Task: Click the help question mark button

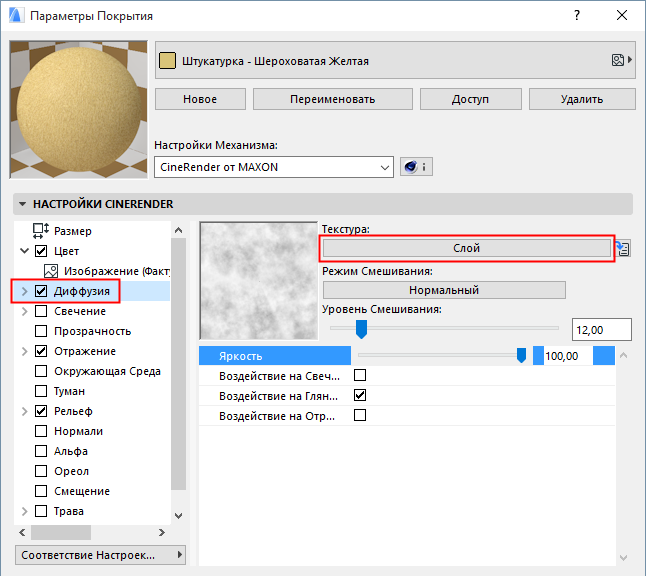Action: (577, 15)
